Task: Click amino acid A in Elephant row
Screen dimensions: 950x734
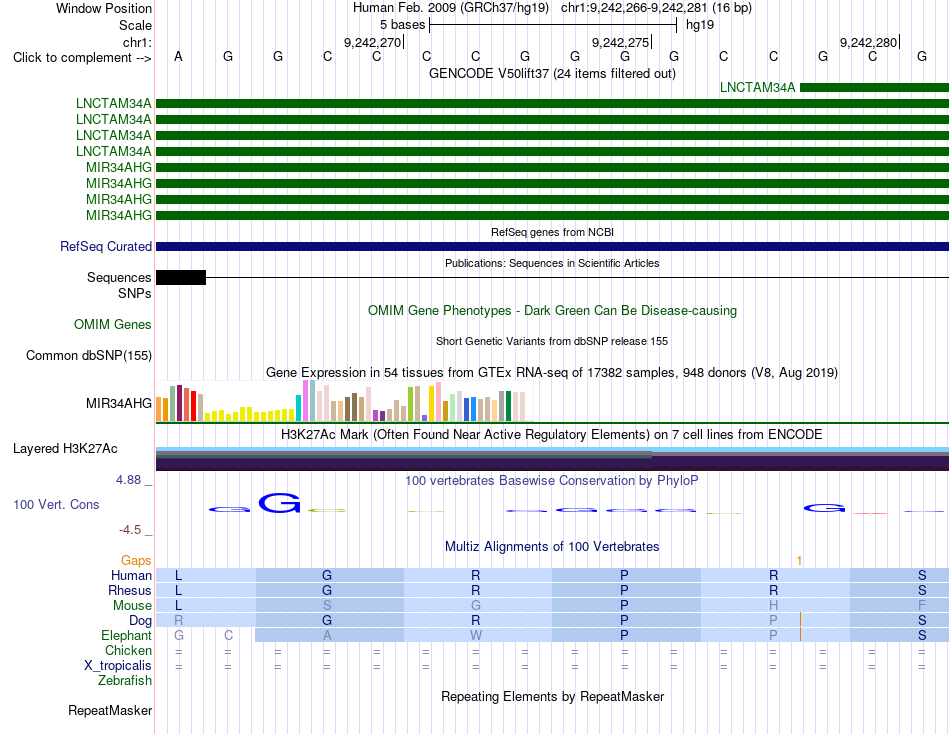Action: tap(327, 635)
